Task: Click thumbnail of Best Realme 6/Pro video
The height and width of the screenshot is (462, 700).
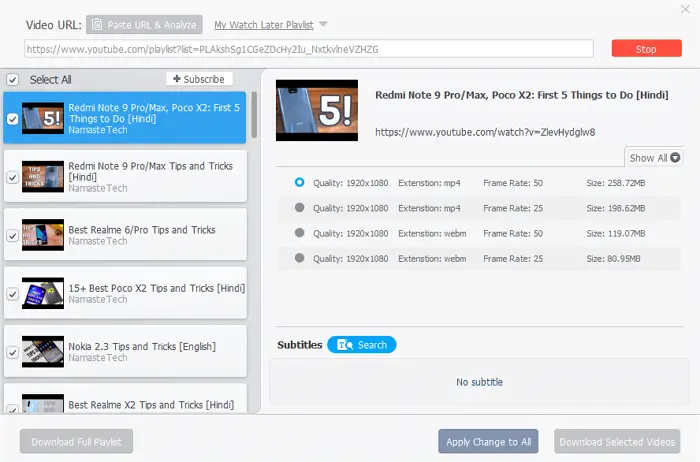Action: coord(43,235)
